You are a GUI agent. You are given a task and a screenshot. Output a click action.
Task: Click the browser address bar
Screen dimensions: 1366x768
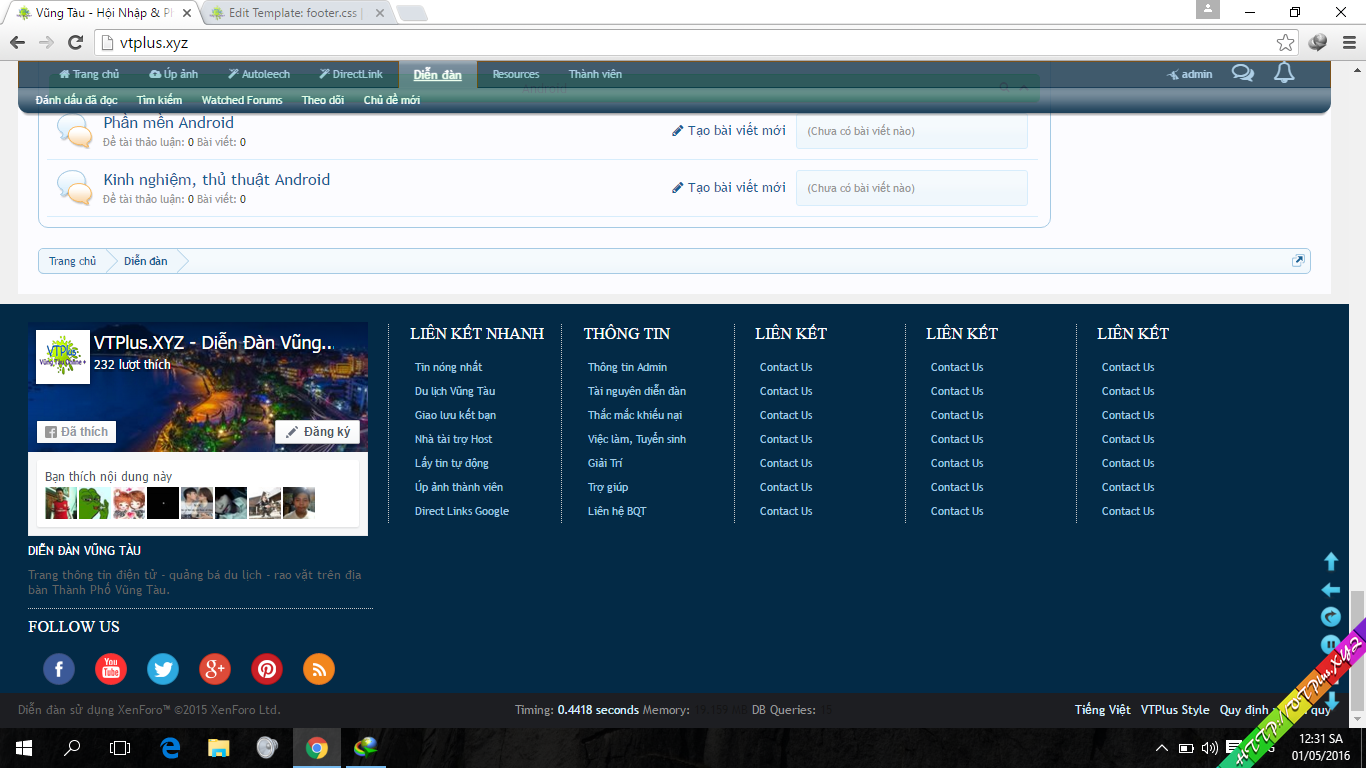click(x=680, y=43)
